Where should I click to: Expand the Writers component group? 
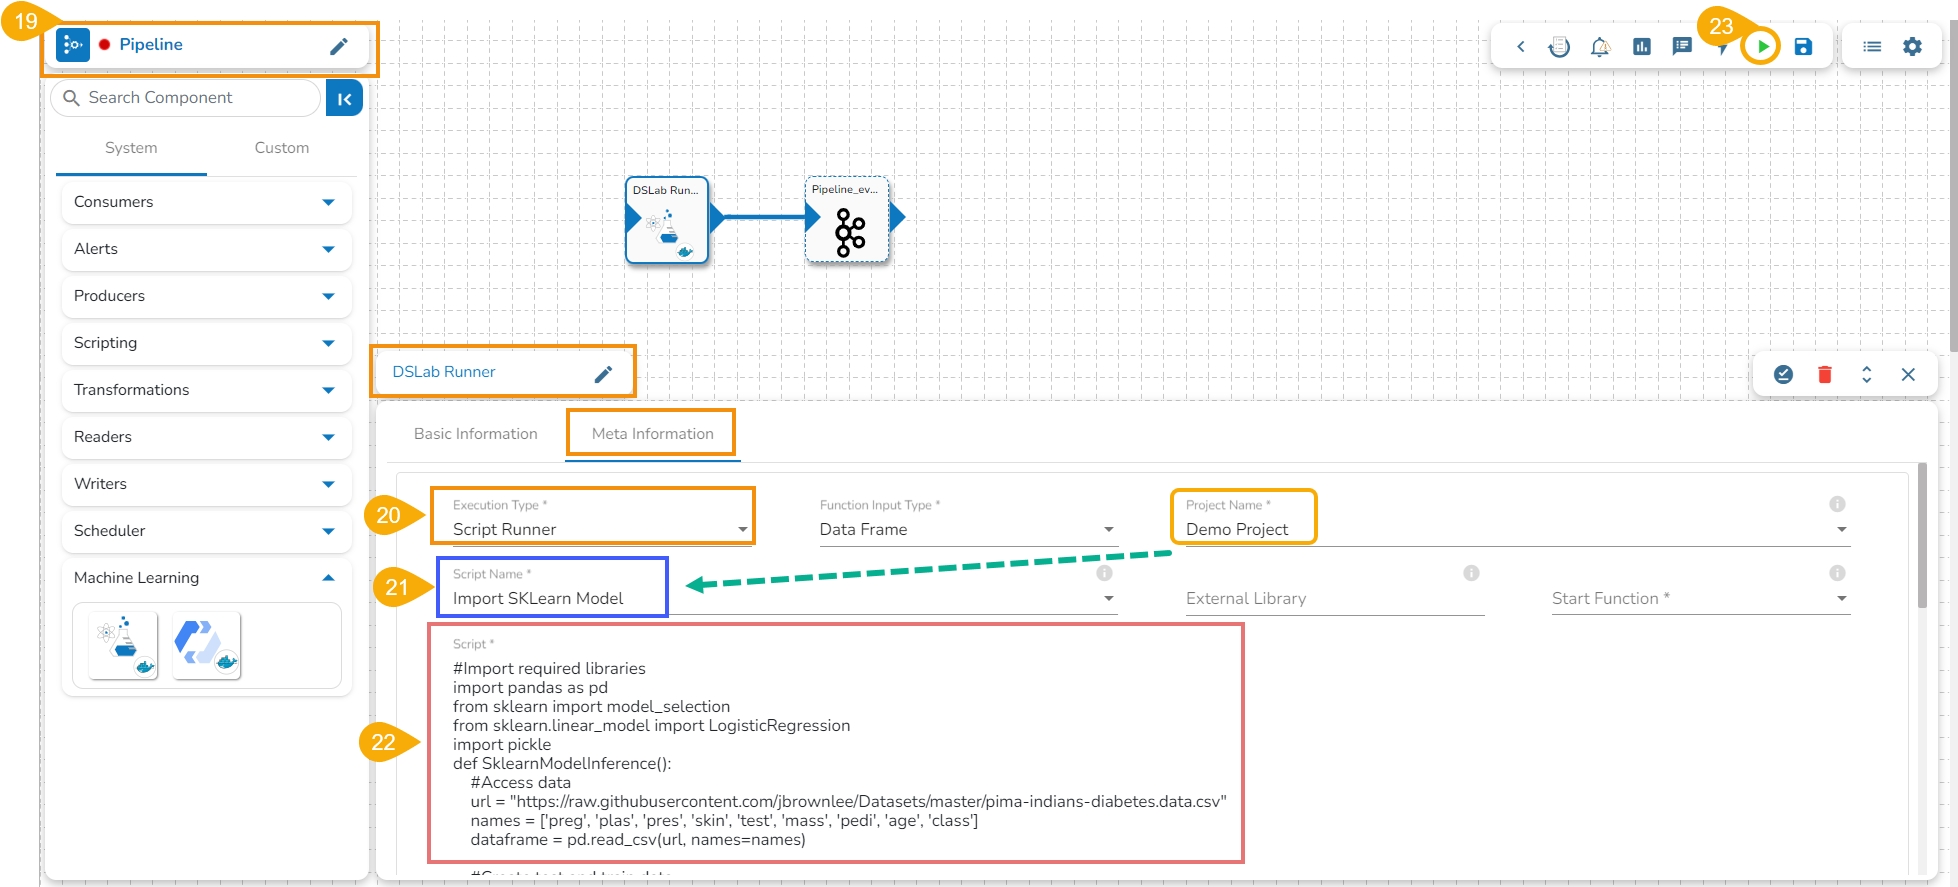pyautogui.click(x=206, y=484)
